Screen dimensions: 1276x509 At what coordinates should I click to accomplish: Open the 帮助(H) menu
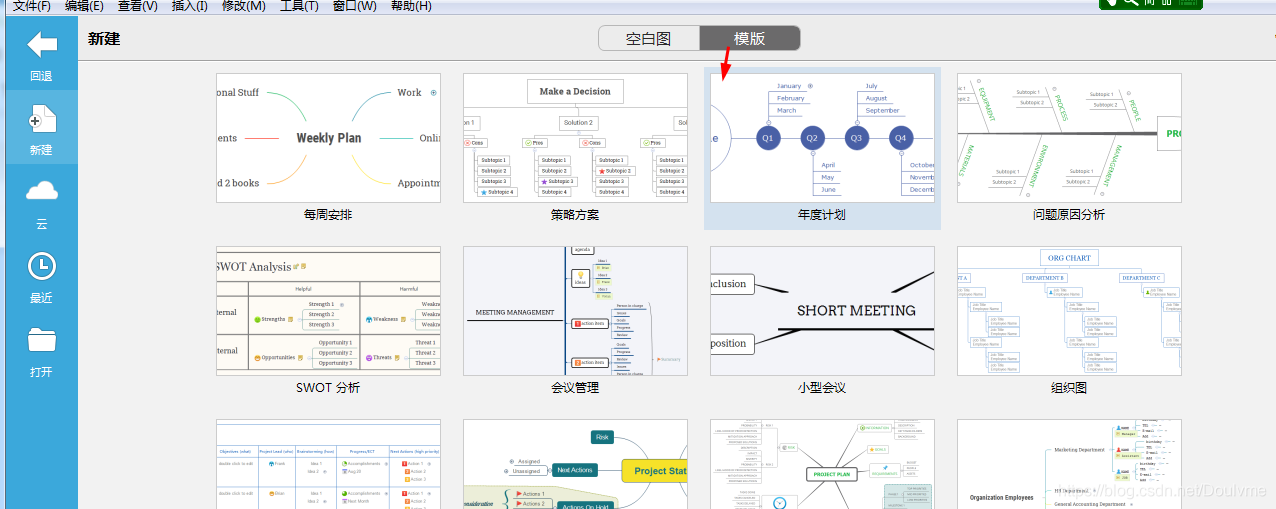(x=411, y=6)
